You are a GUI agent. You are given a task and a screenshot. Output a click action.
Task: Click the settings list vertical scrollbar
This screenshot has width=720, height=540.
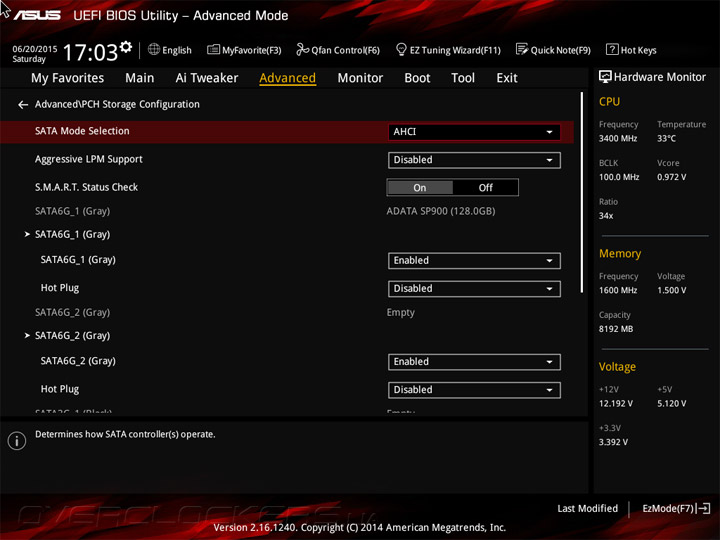582,193
